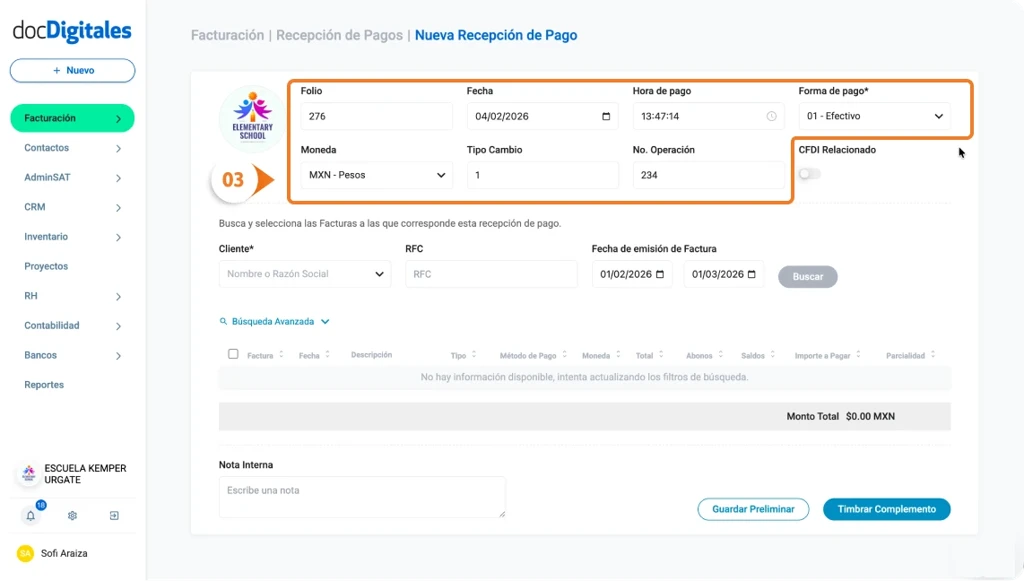
Task: Click the Buscar button
Action: (x=807, y=276)
